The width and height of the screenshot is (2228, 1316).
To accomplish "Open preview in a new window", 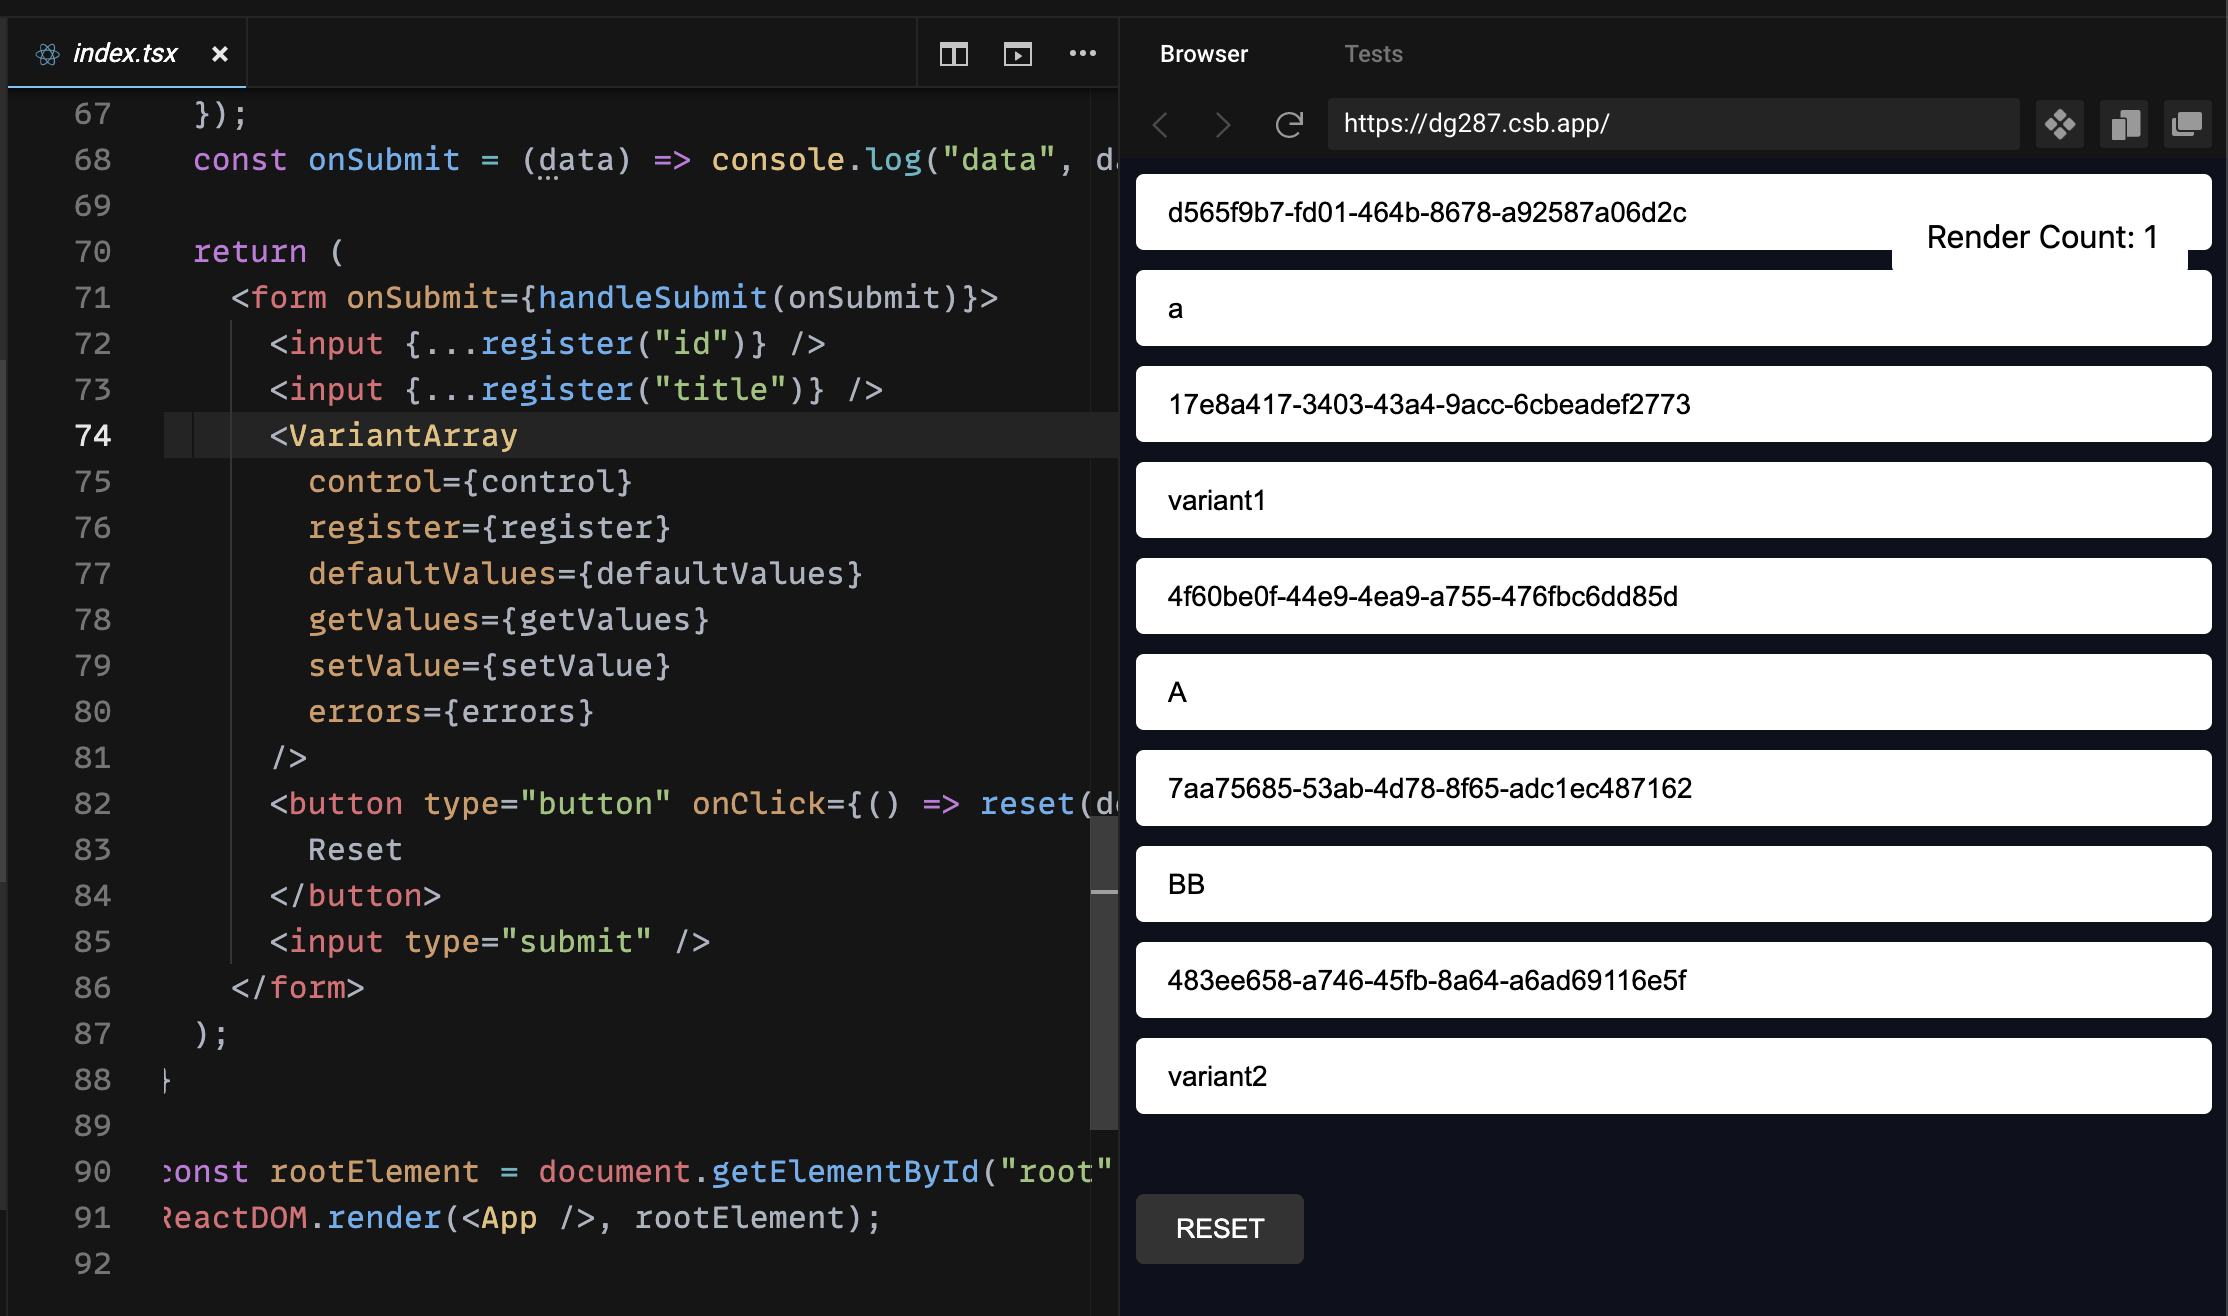I will click(2187, 124).
